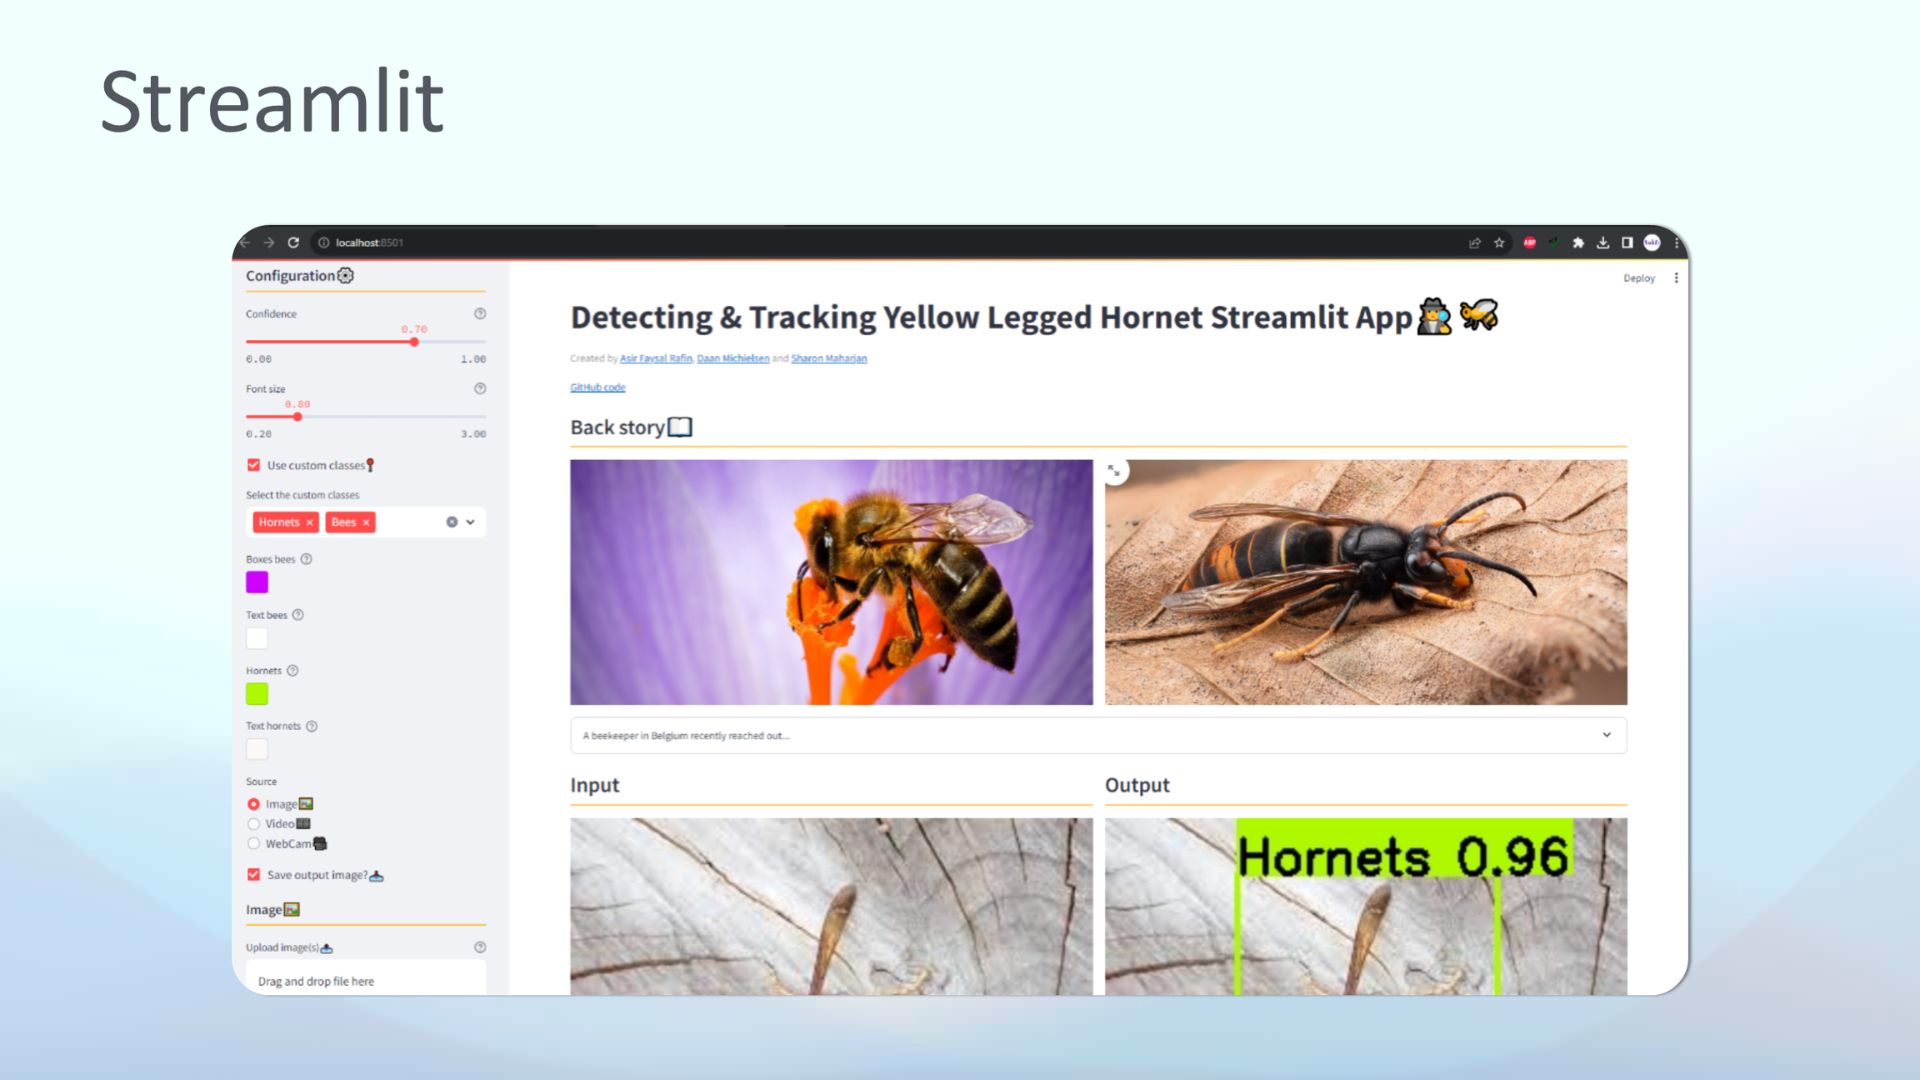Clear all selected custom classes
This screenshot has width=1920, height=1080.
tap(452, 522)
